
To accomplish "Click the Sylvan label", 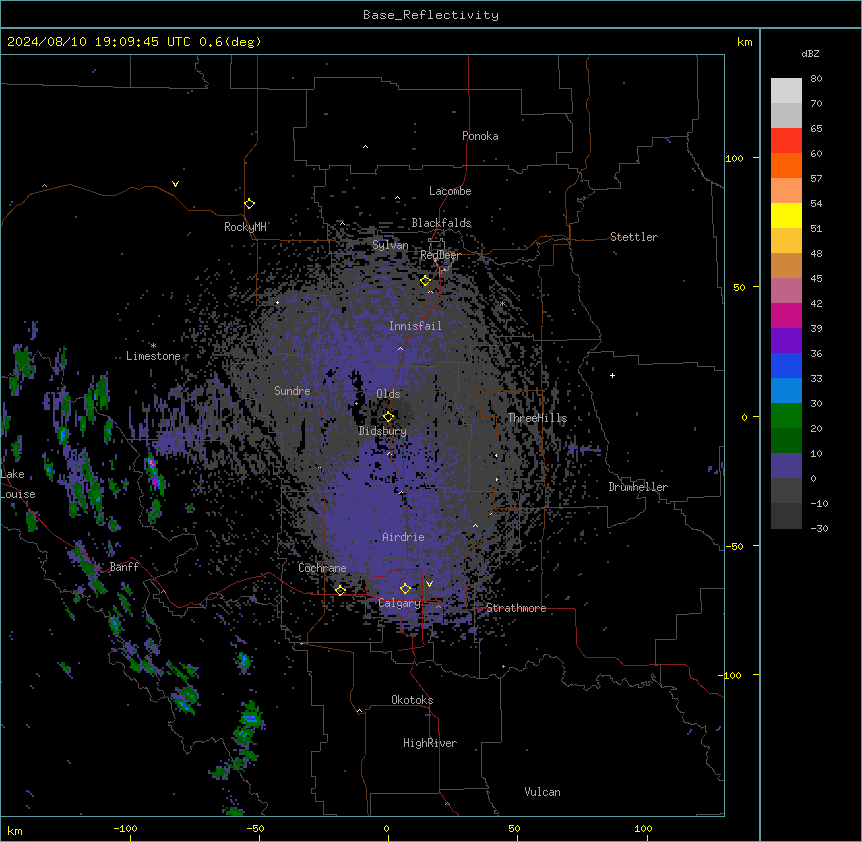I will click(390, 245).
